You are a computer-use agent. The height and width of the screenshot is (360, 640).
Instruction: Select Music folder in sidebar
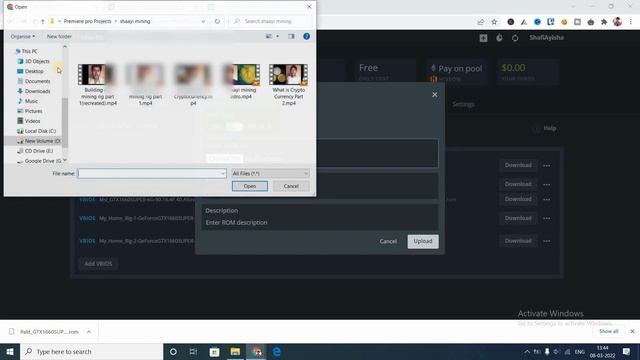(x=31, y=101)
